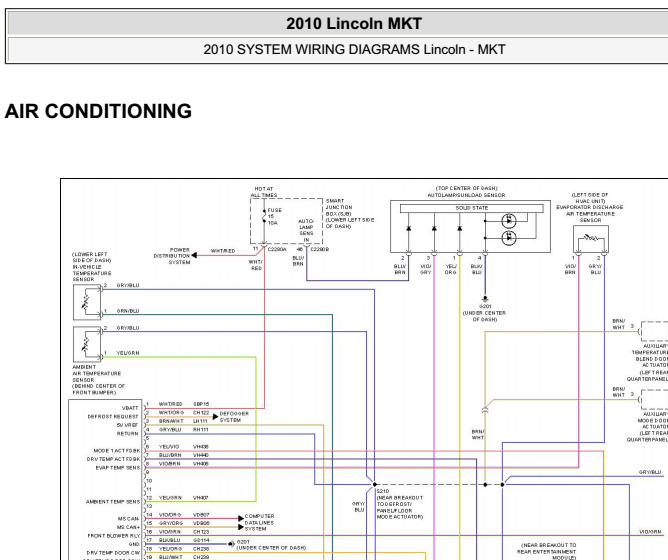Click the 'FRONT BLOWER RLY' pin label
The image size is (668, 560).
(114, 536)
